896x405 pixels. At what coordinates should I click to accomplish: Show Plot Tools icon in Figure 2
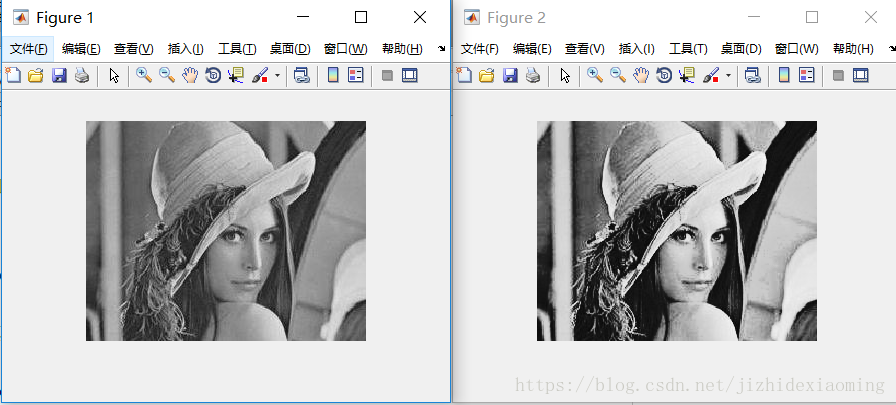861,75
